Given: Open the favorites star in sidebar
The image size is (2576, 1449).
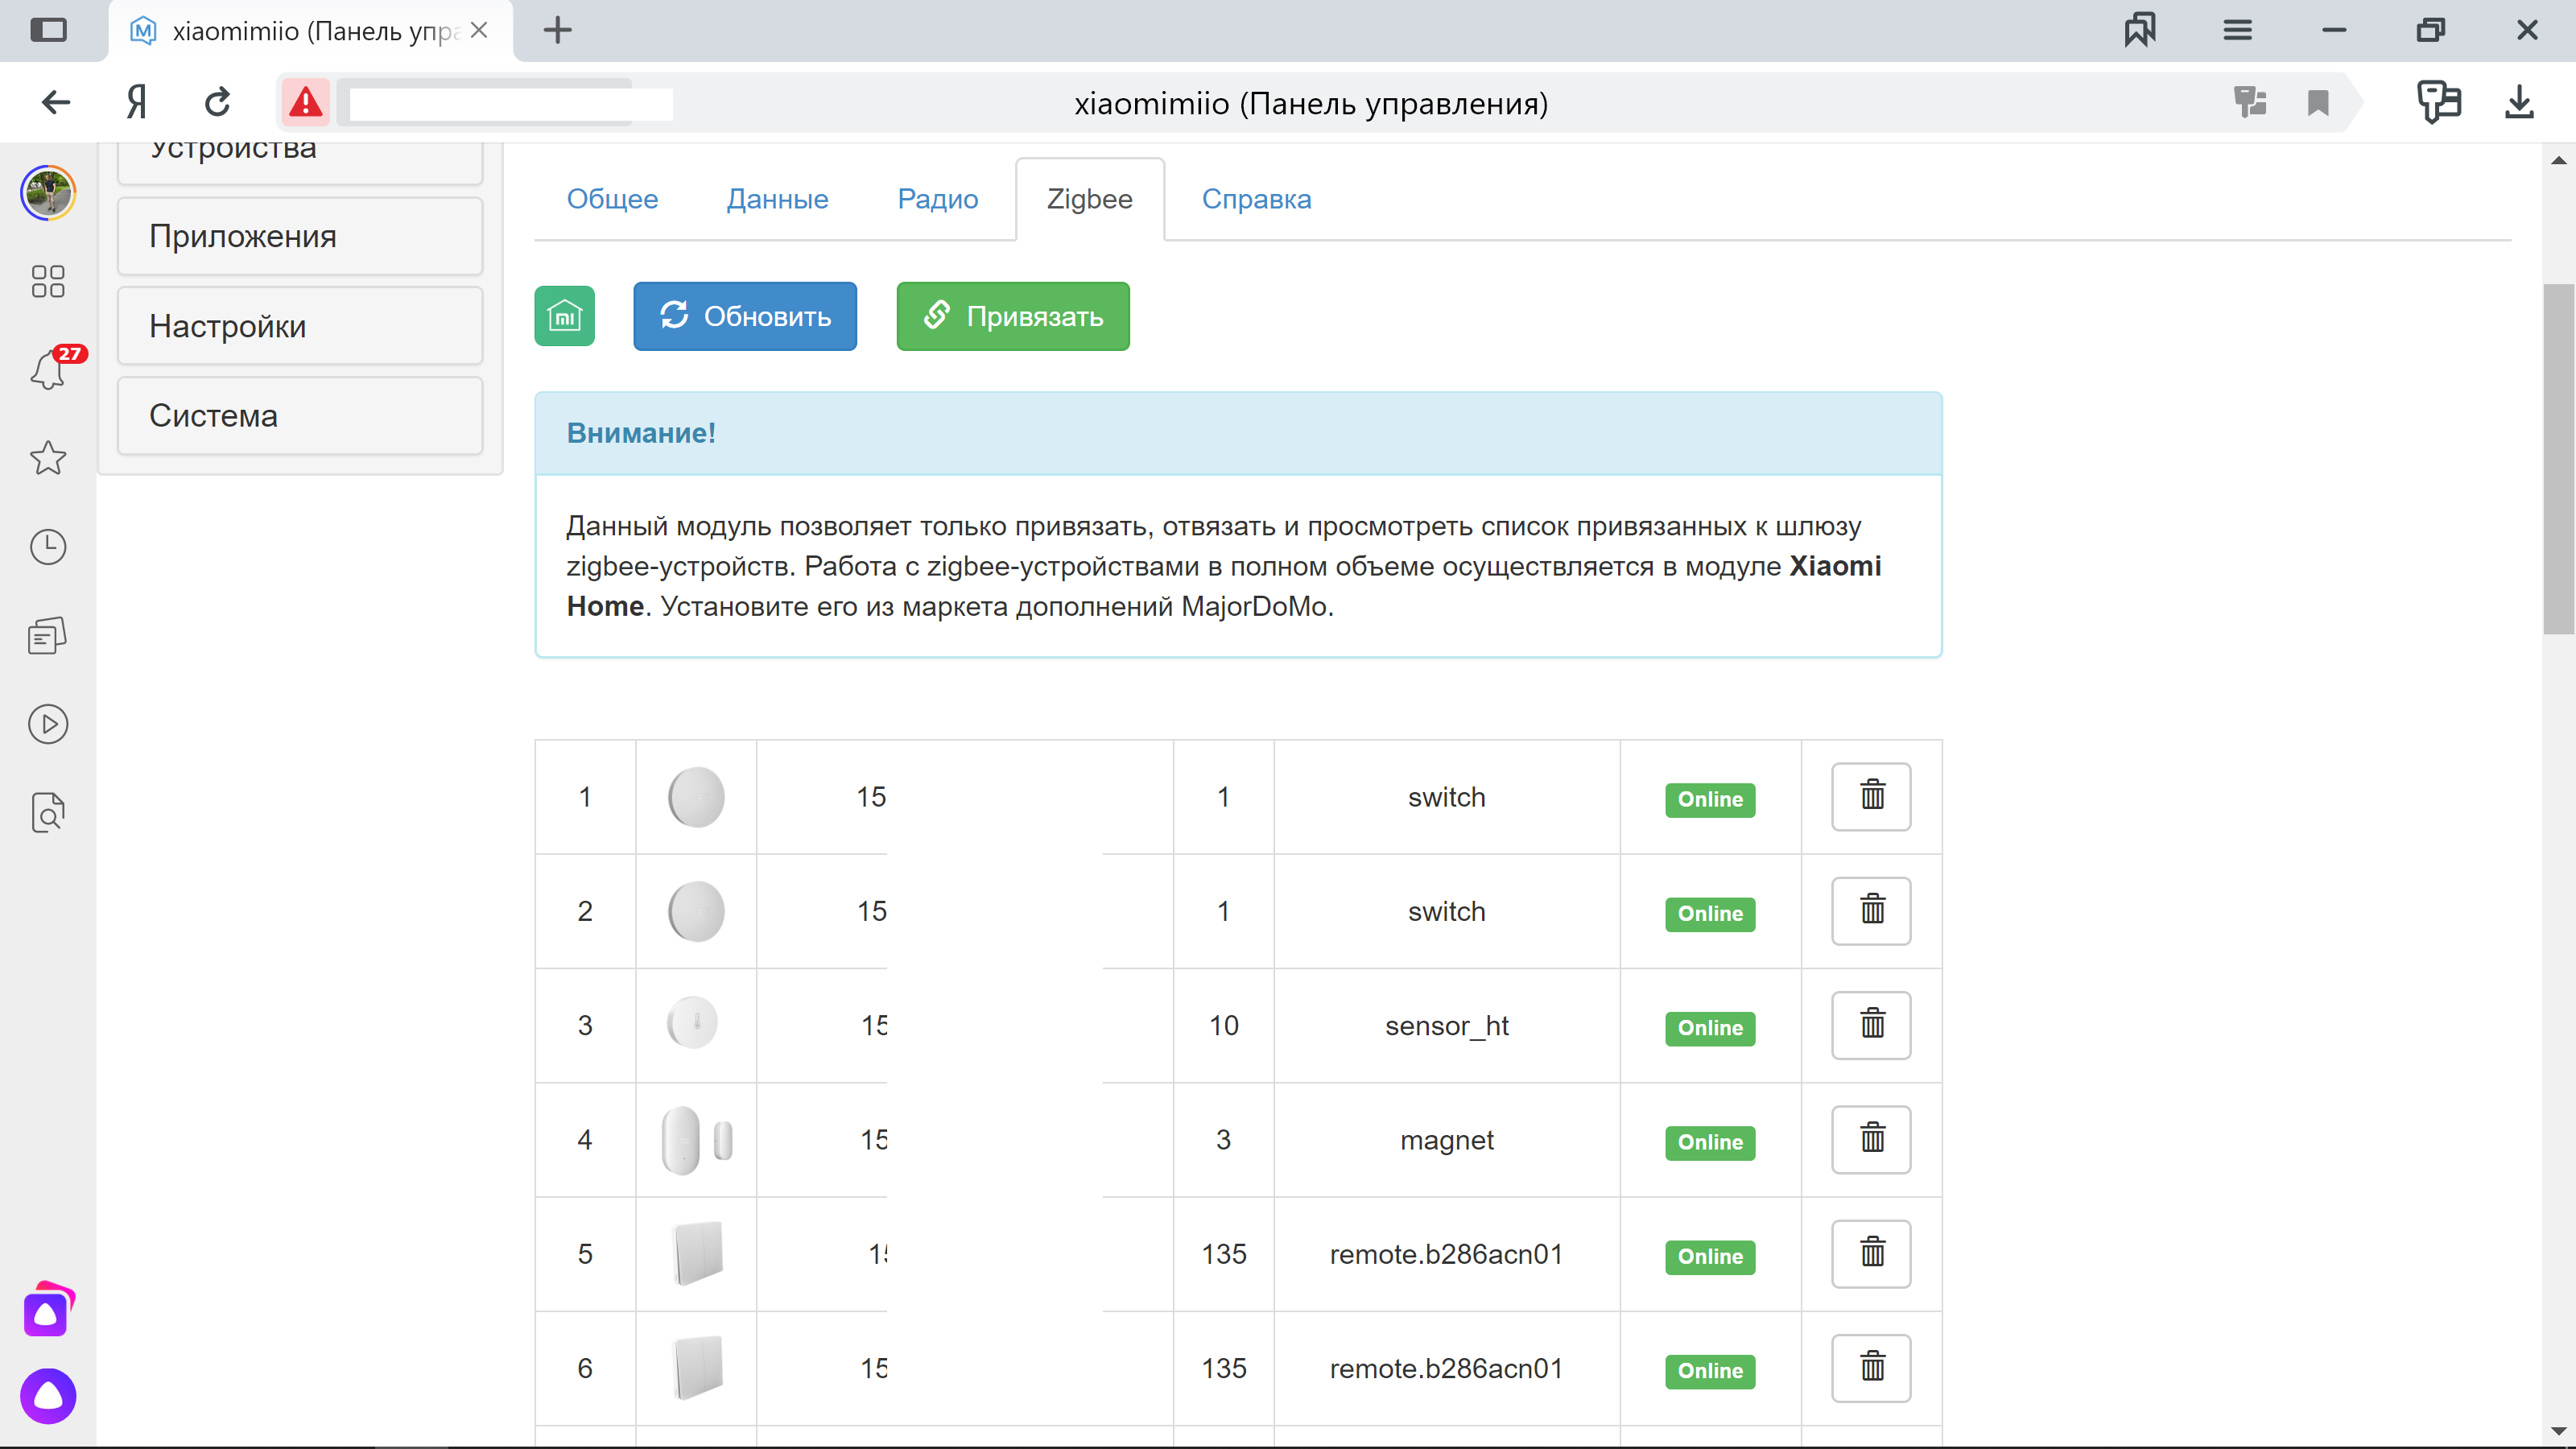Looking at the screenshot, I should pos(48,458).
